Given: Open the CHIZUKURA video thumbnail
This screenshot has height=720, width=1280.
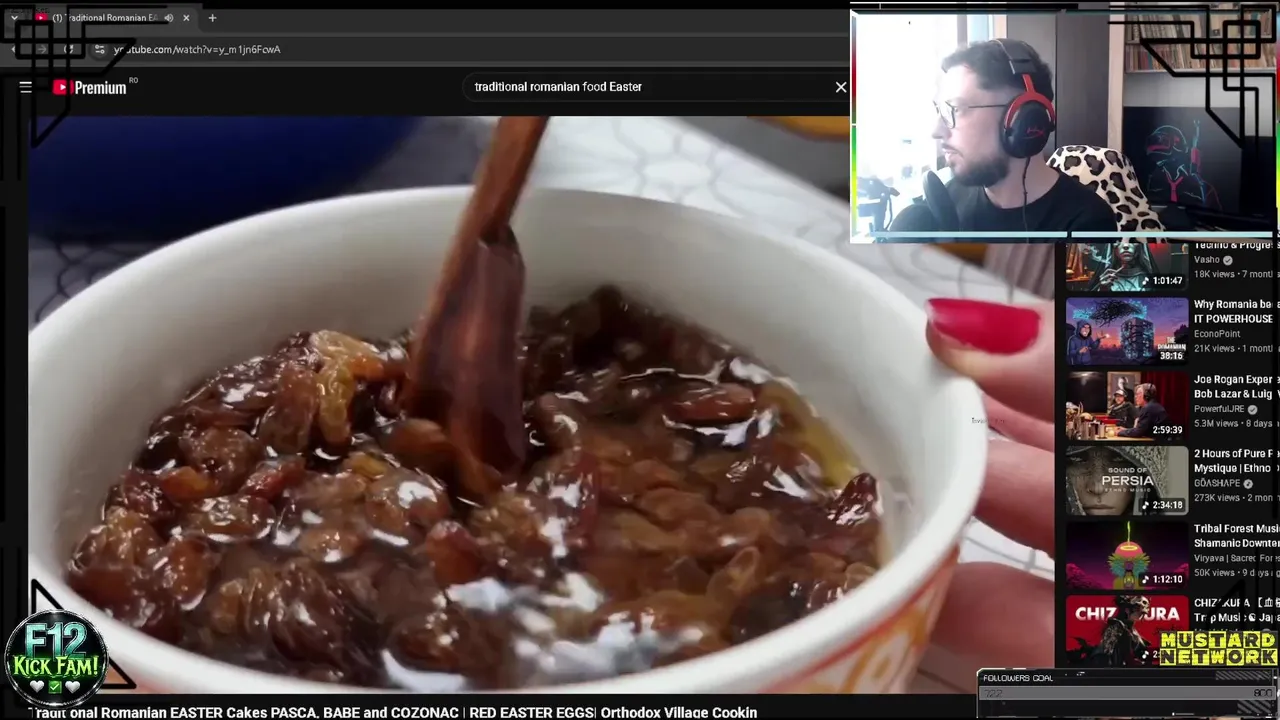Looking at the screenshot, I should (1127, 630).
